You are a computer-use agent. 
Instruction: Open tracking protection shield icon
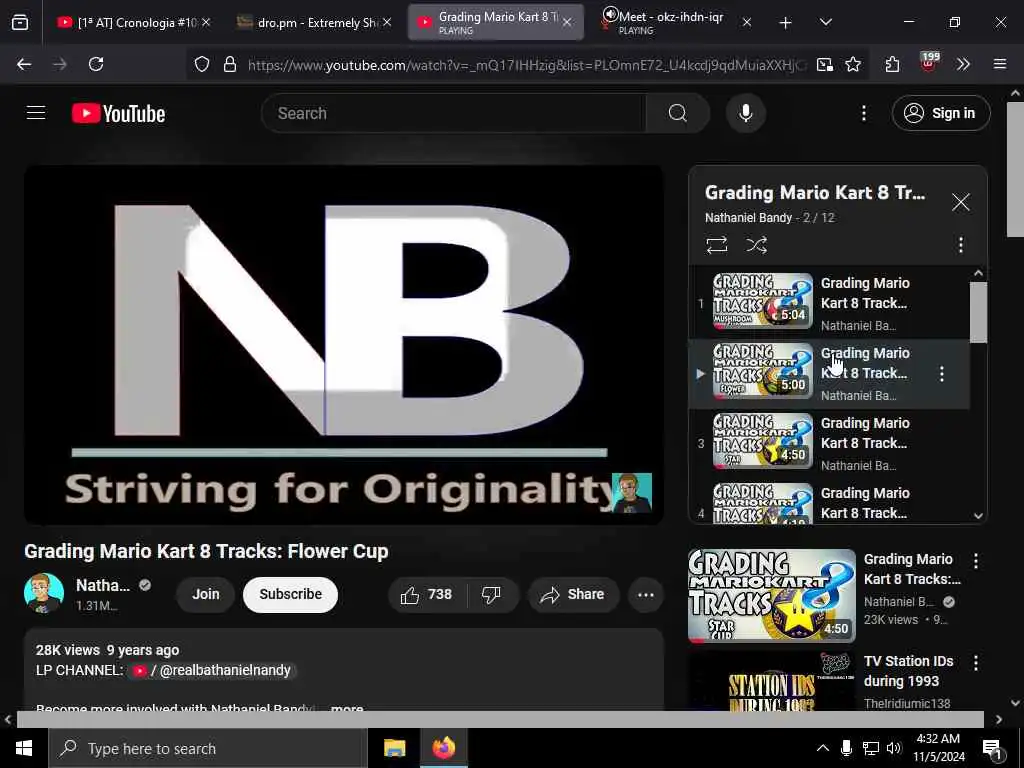coord(202,64)
